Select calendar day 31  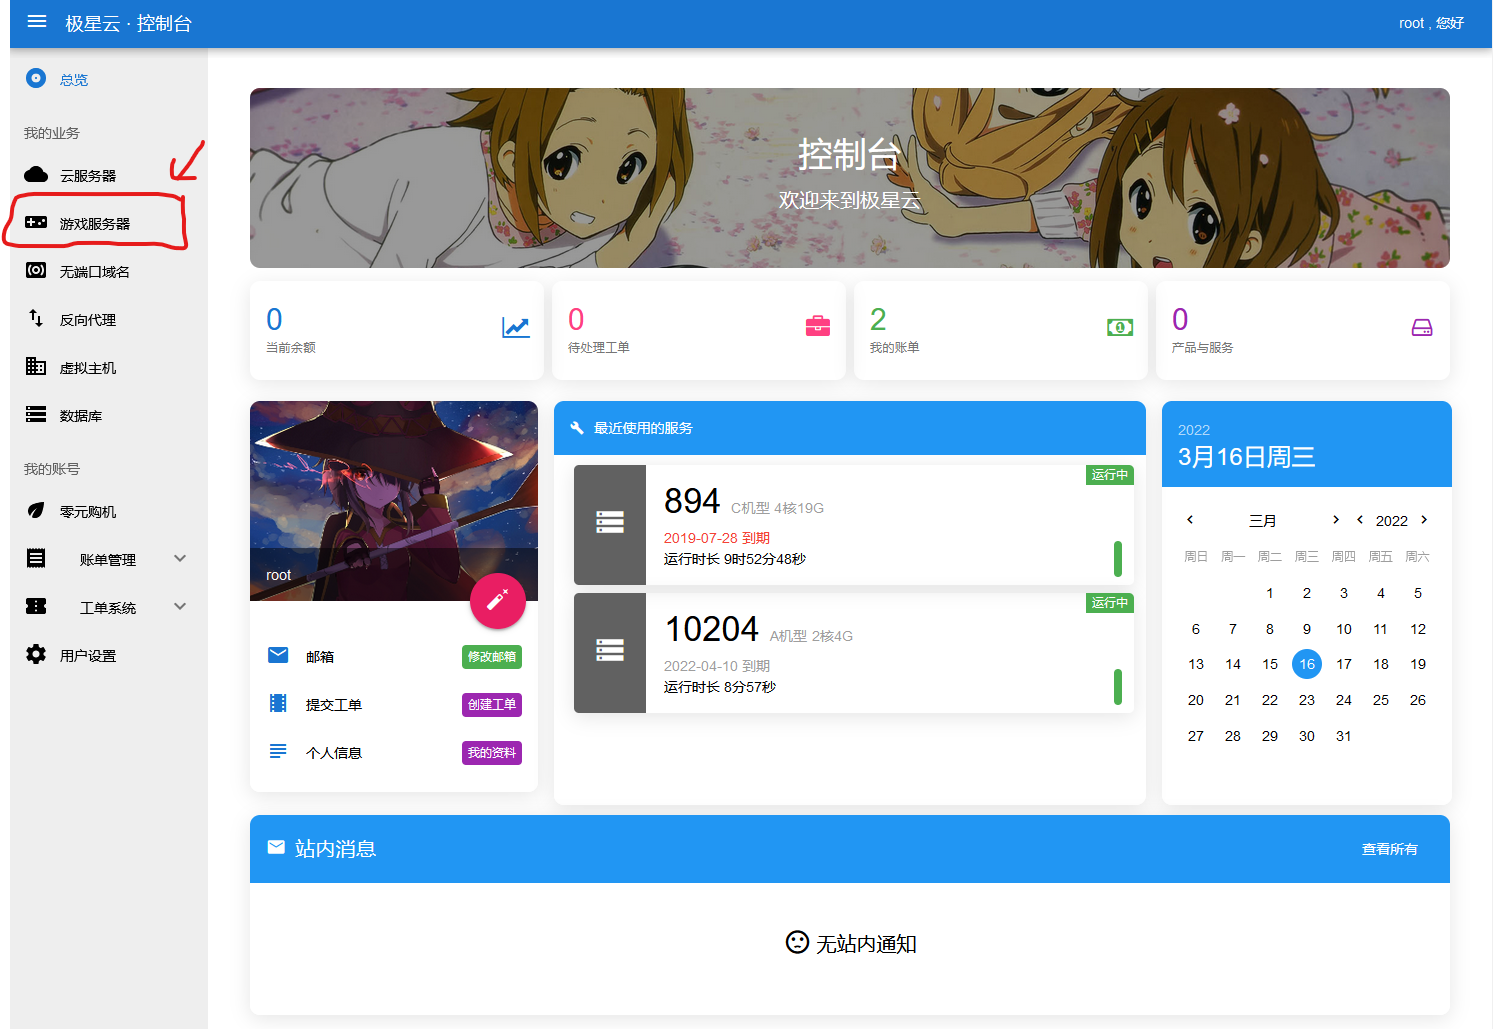(1344, 736)
